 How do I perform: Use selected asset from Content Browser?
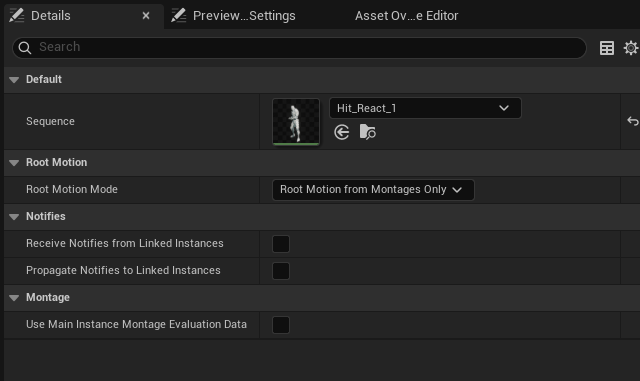point(342,132)
